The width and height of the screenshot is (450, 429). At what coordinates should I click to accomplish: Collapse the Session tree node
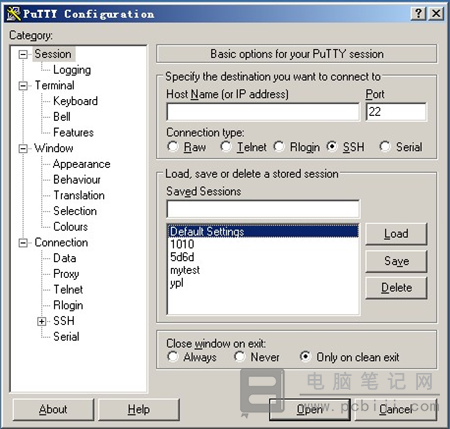[x=23, y=54]
